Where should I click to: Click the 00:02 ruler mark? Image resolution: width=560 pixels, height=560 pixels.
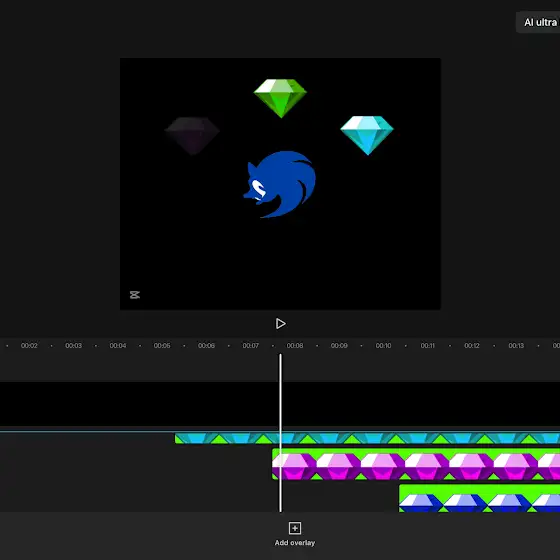click(29, 345)
